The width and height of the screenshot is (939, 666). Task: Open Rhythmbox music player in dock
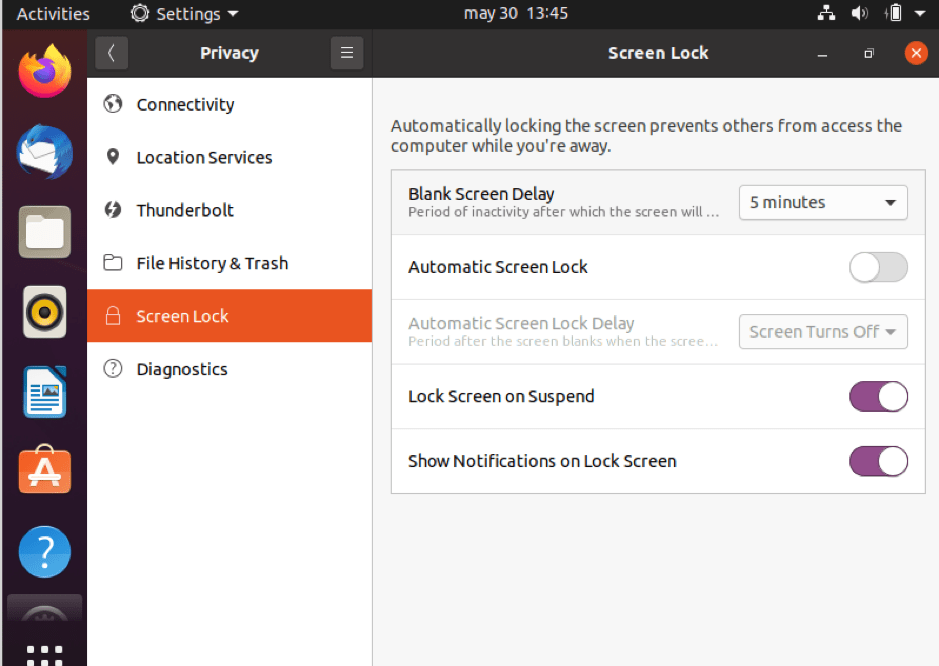44,312
